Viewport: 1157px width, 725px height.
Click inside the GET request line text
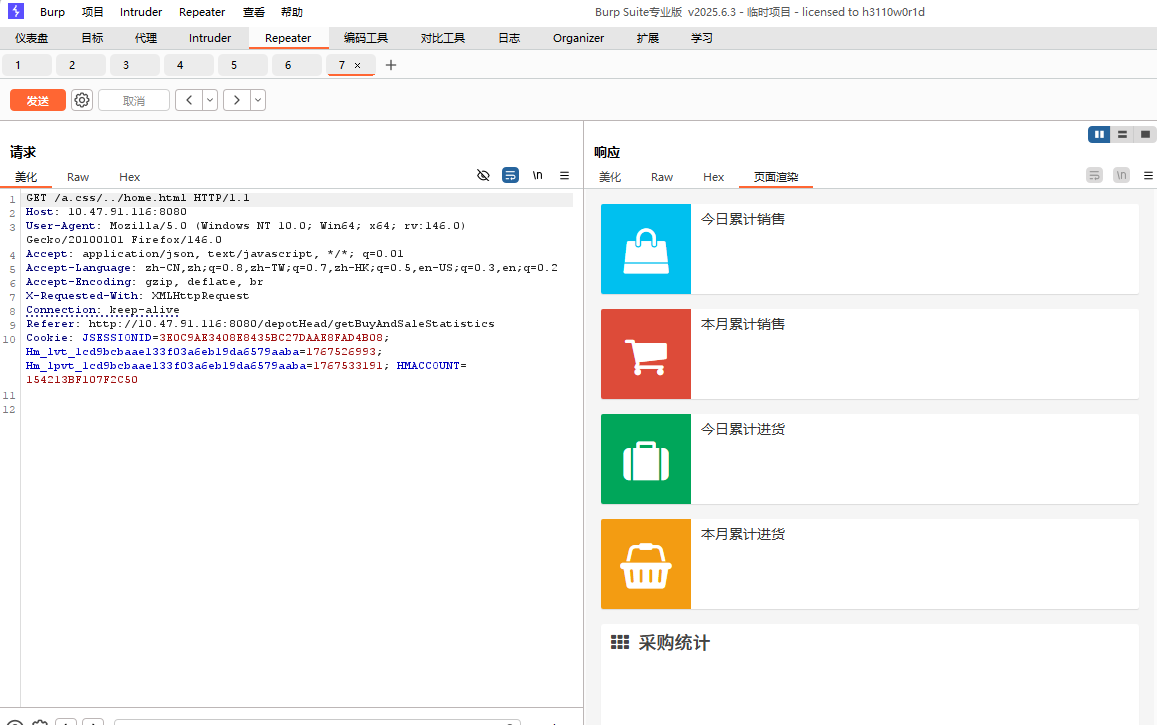138,198
